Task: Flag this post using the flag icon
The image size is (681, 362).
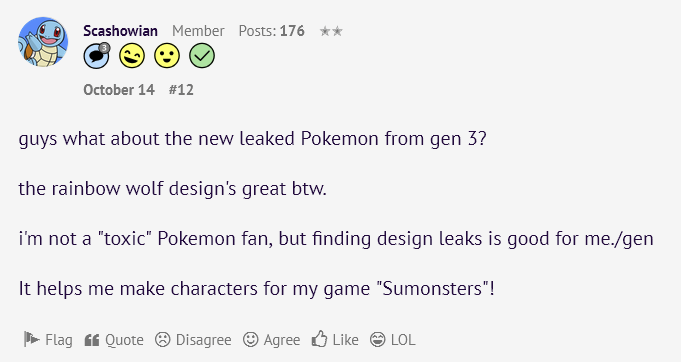Action: click(x=48, y=339)
